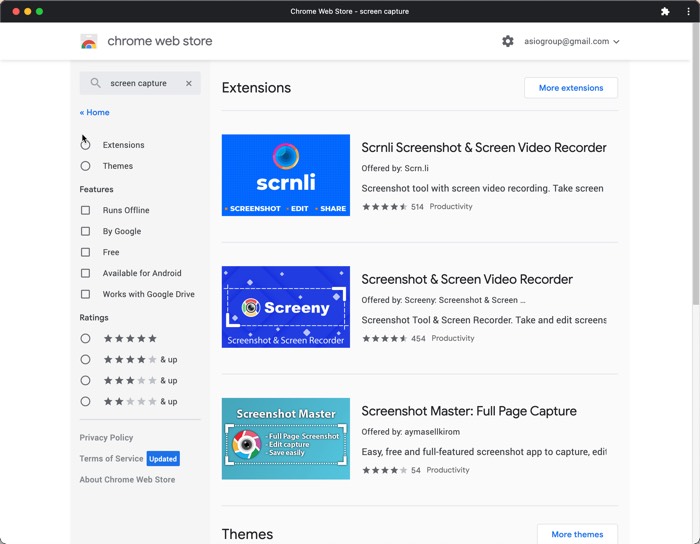
Task: Click the macOS green maximize button
Action: tap(39, 11)
